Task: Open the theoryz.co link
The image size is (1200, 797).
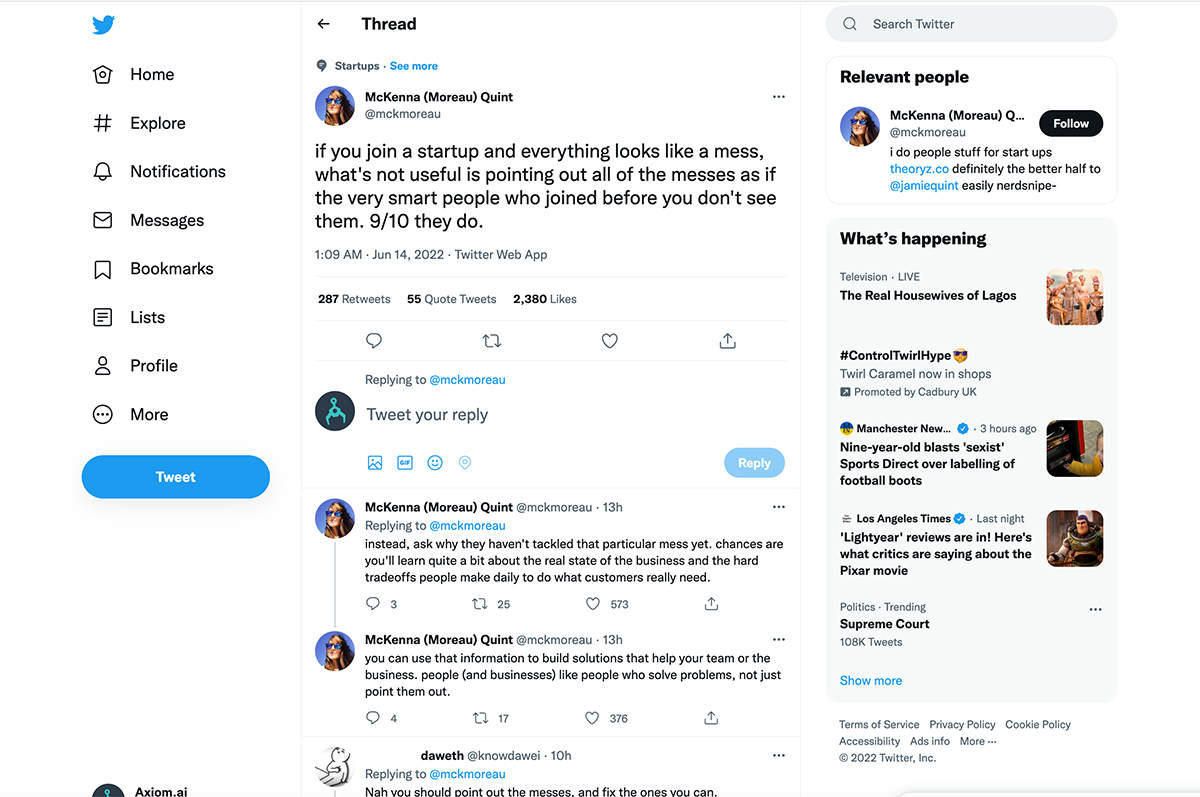Action: 919,169
